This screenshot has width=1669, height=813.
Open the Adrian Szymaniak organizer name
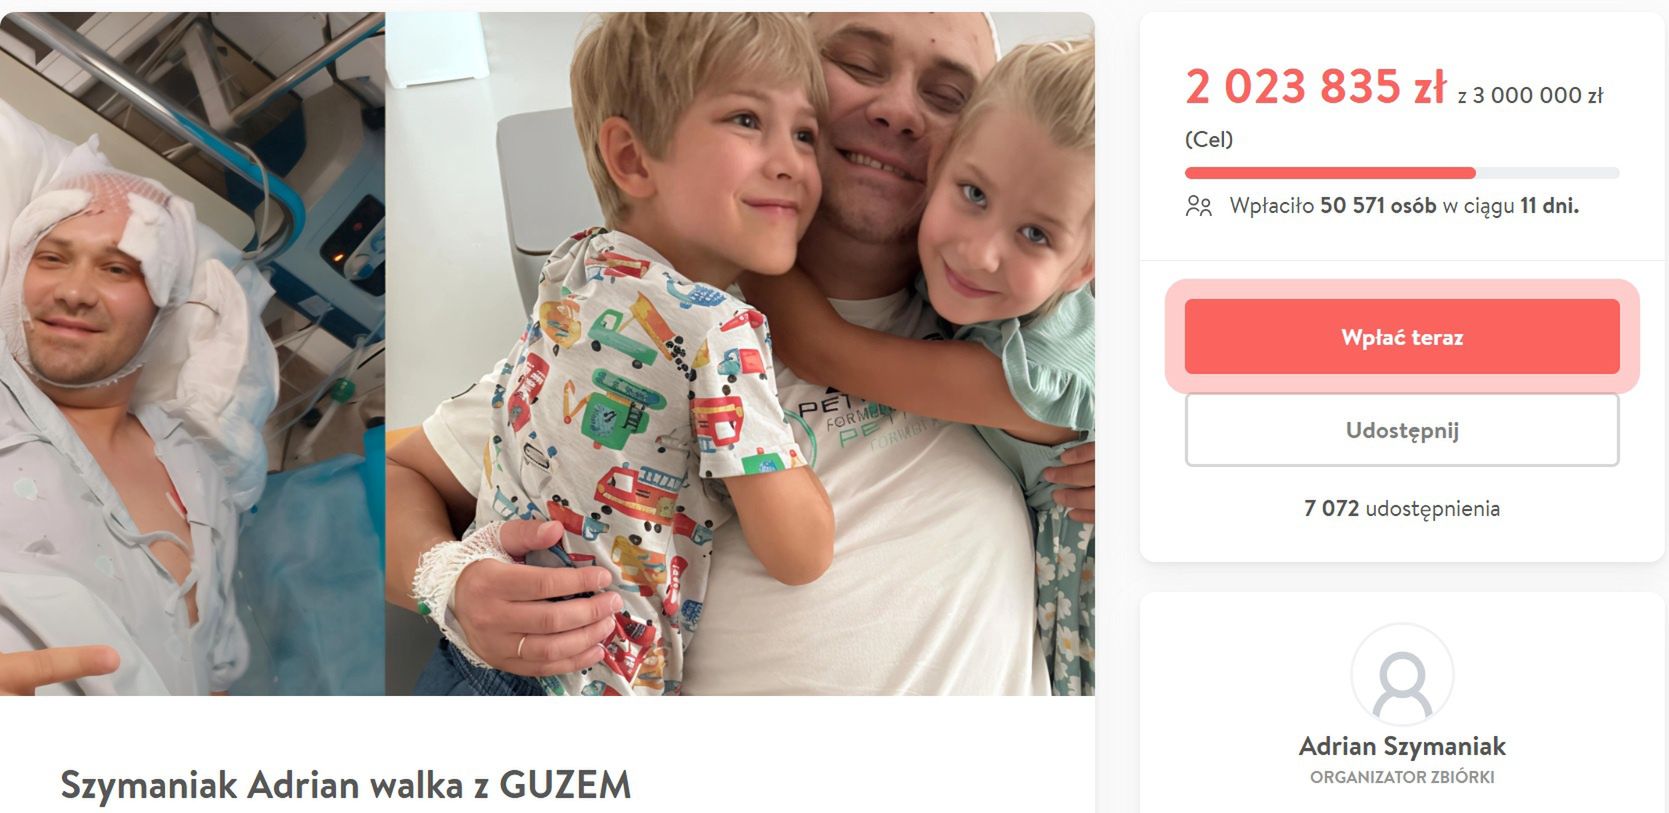coord(1402,746)
